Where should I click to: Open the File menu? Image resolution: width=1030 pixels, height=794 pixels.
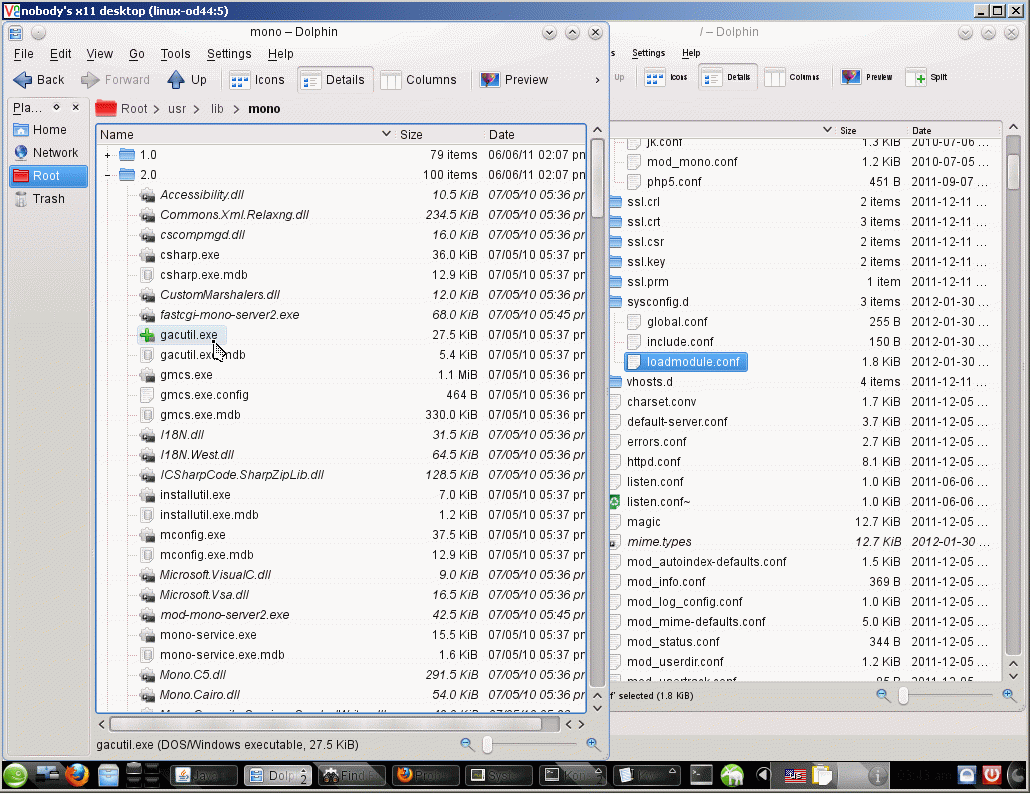coord(23,54)
